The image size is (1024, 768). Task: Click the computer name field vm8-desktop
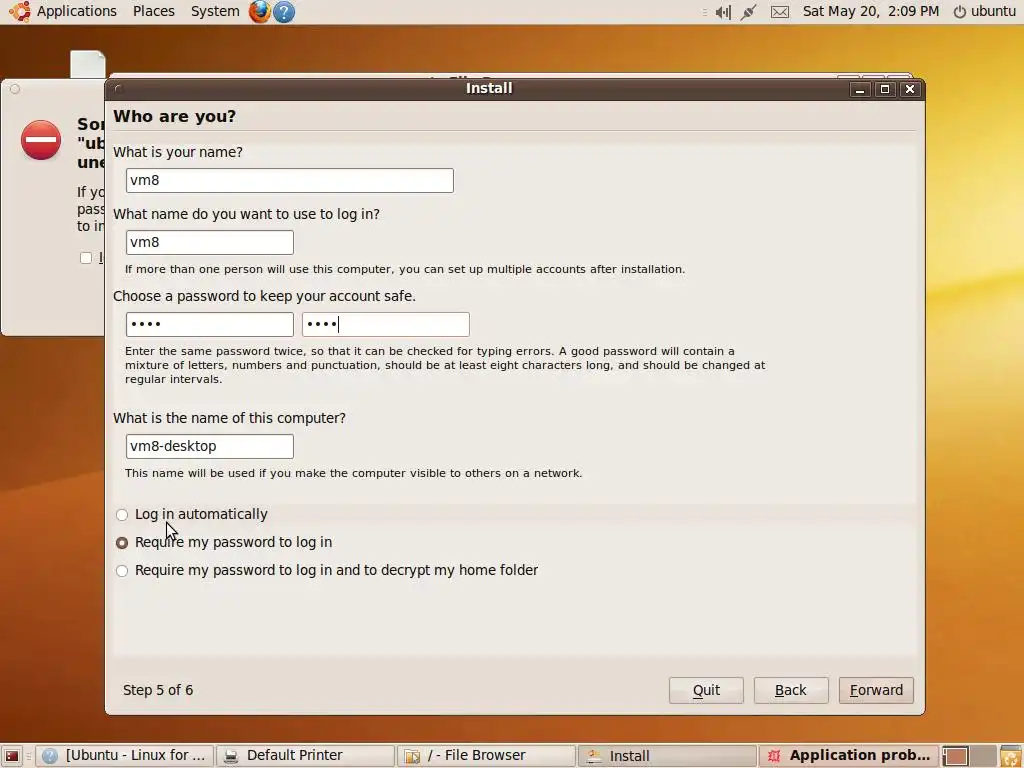pos(210,447)
